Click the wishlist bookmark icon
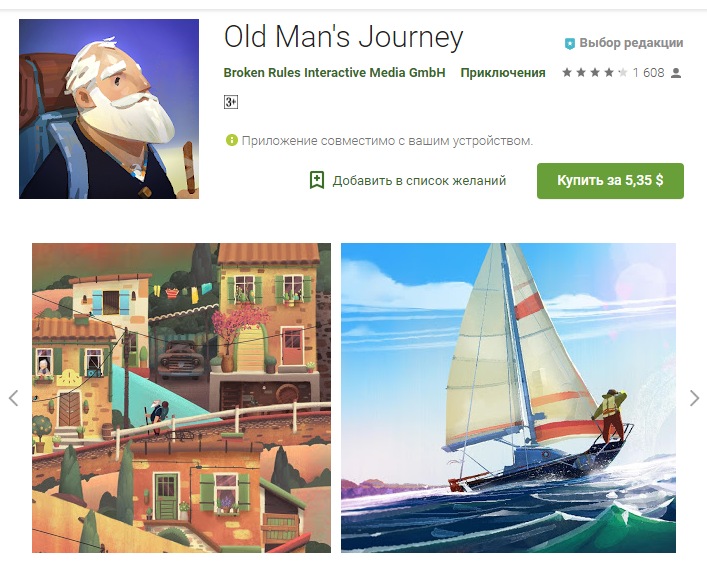 [x=317, y=180]
